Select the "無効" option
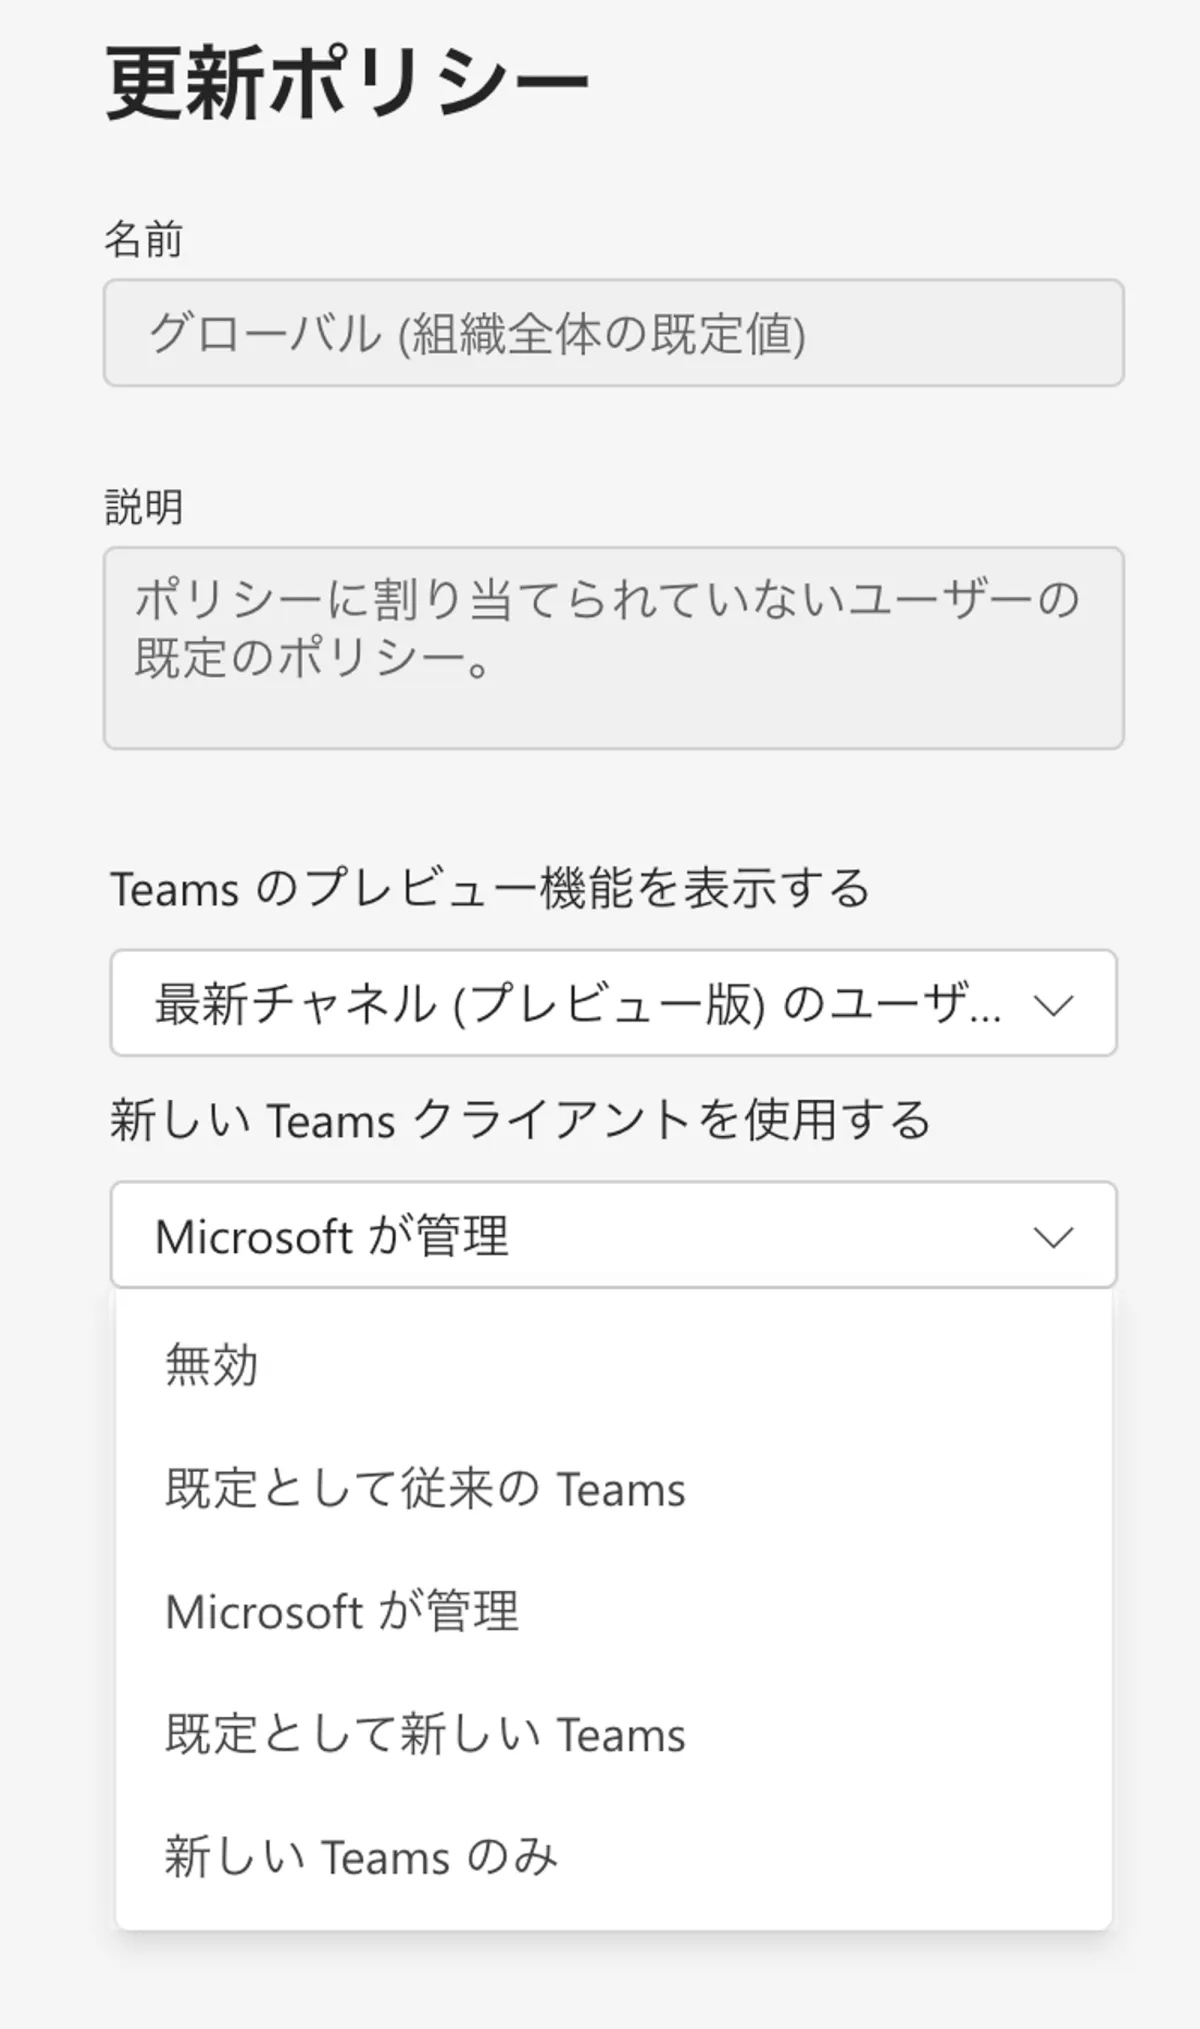 (x=212, y=1365)
